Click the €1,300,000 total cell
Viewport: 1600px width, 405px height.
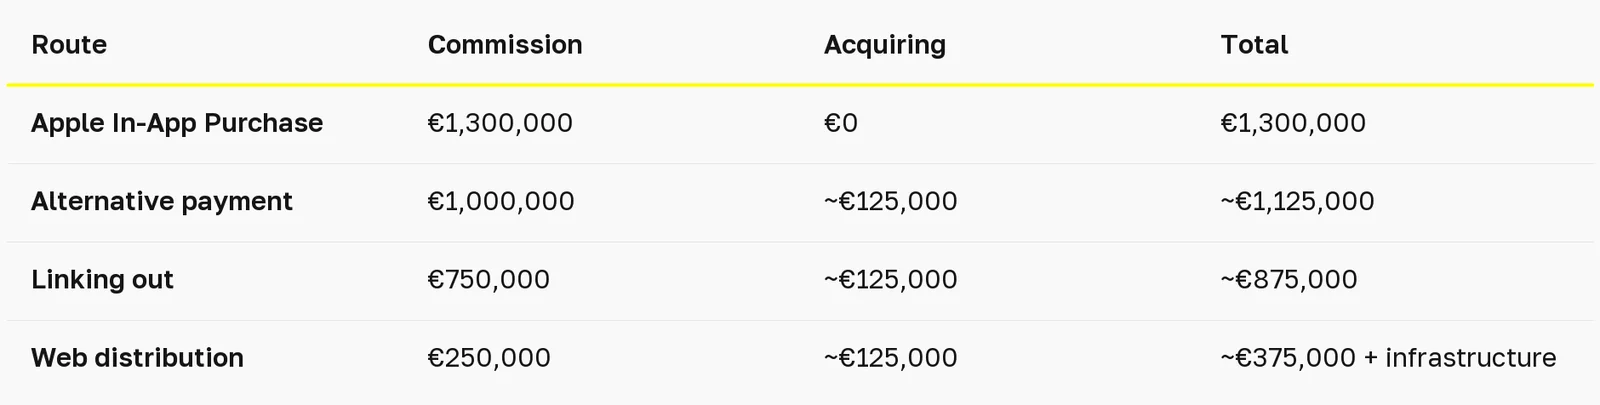pos(1293,123)
